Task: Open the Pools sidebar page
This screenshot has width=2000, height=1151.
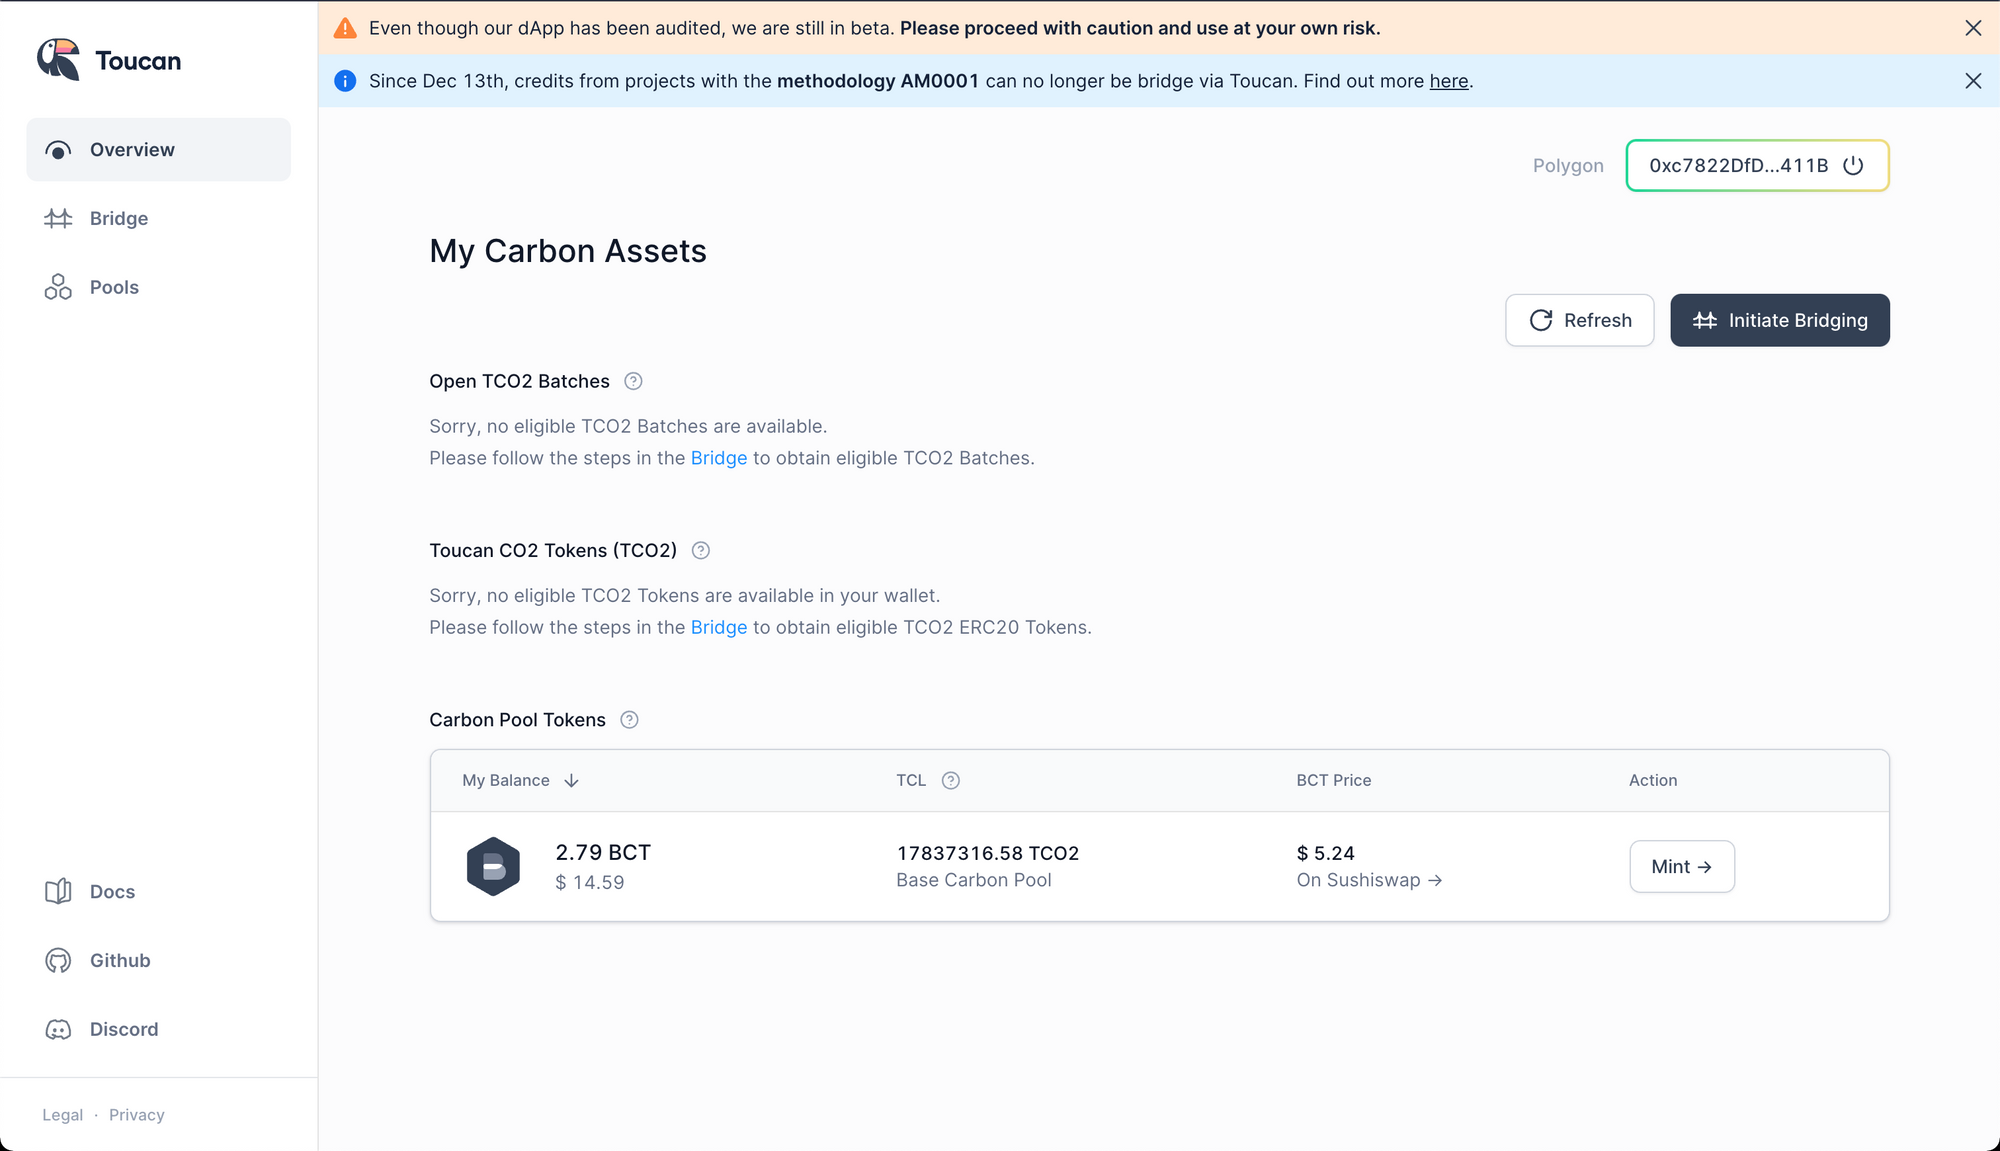Action: pyautogui.click(x=114, y=287)
